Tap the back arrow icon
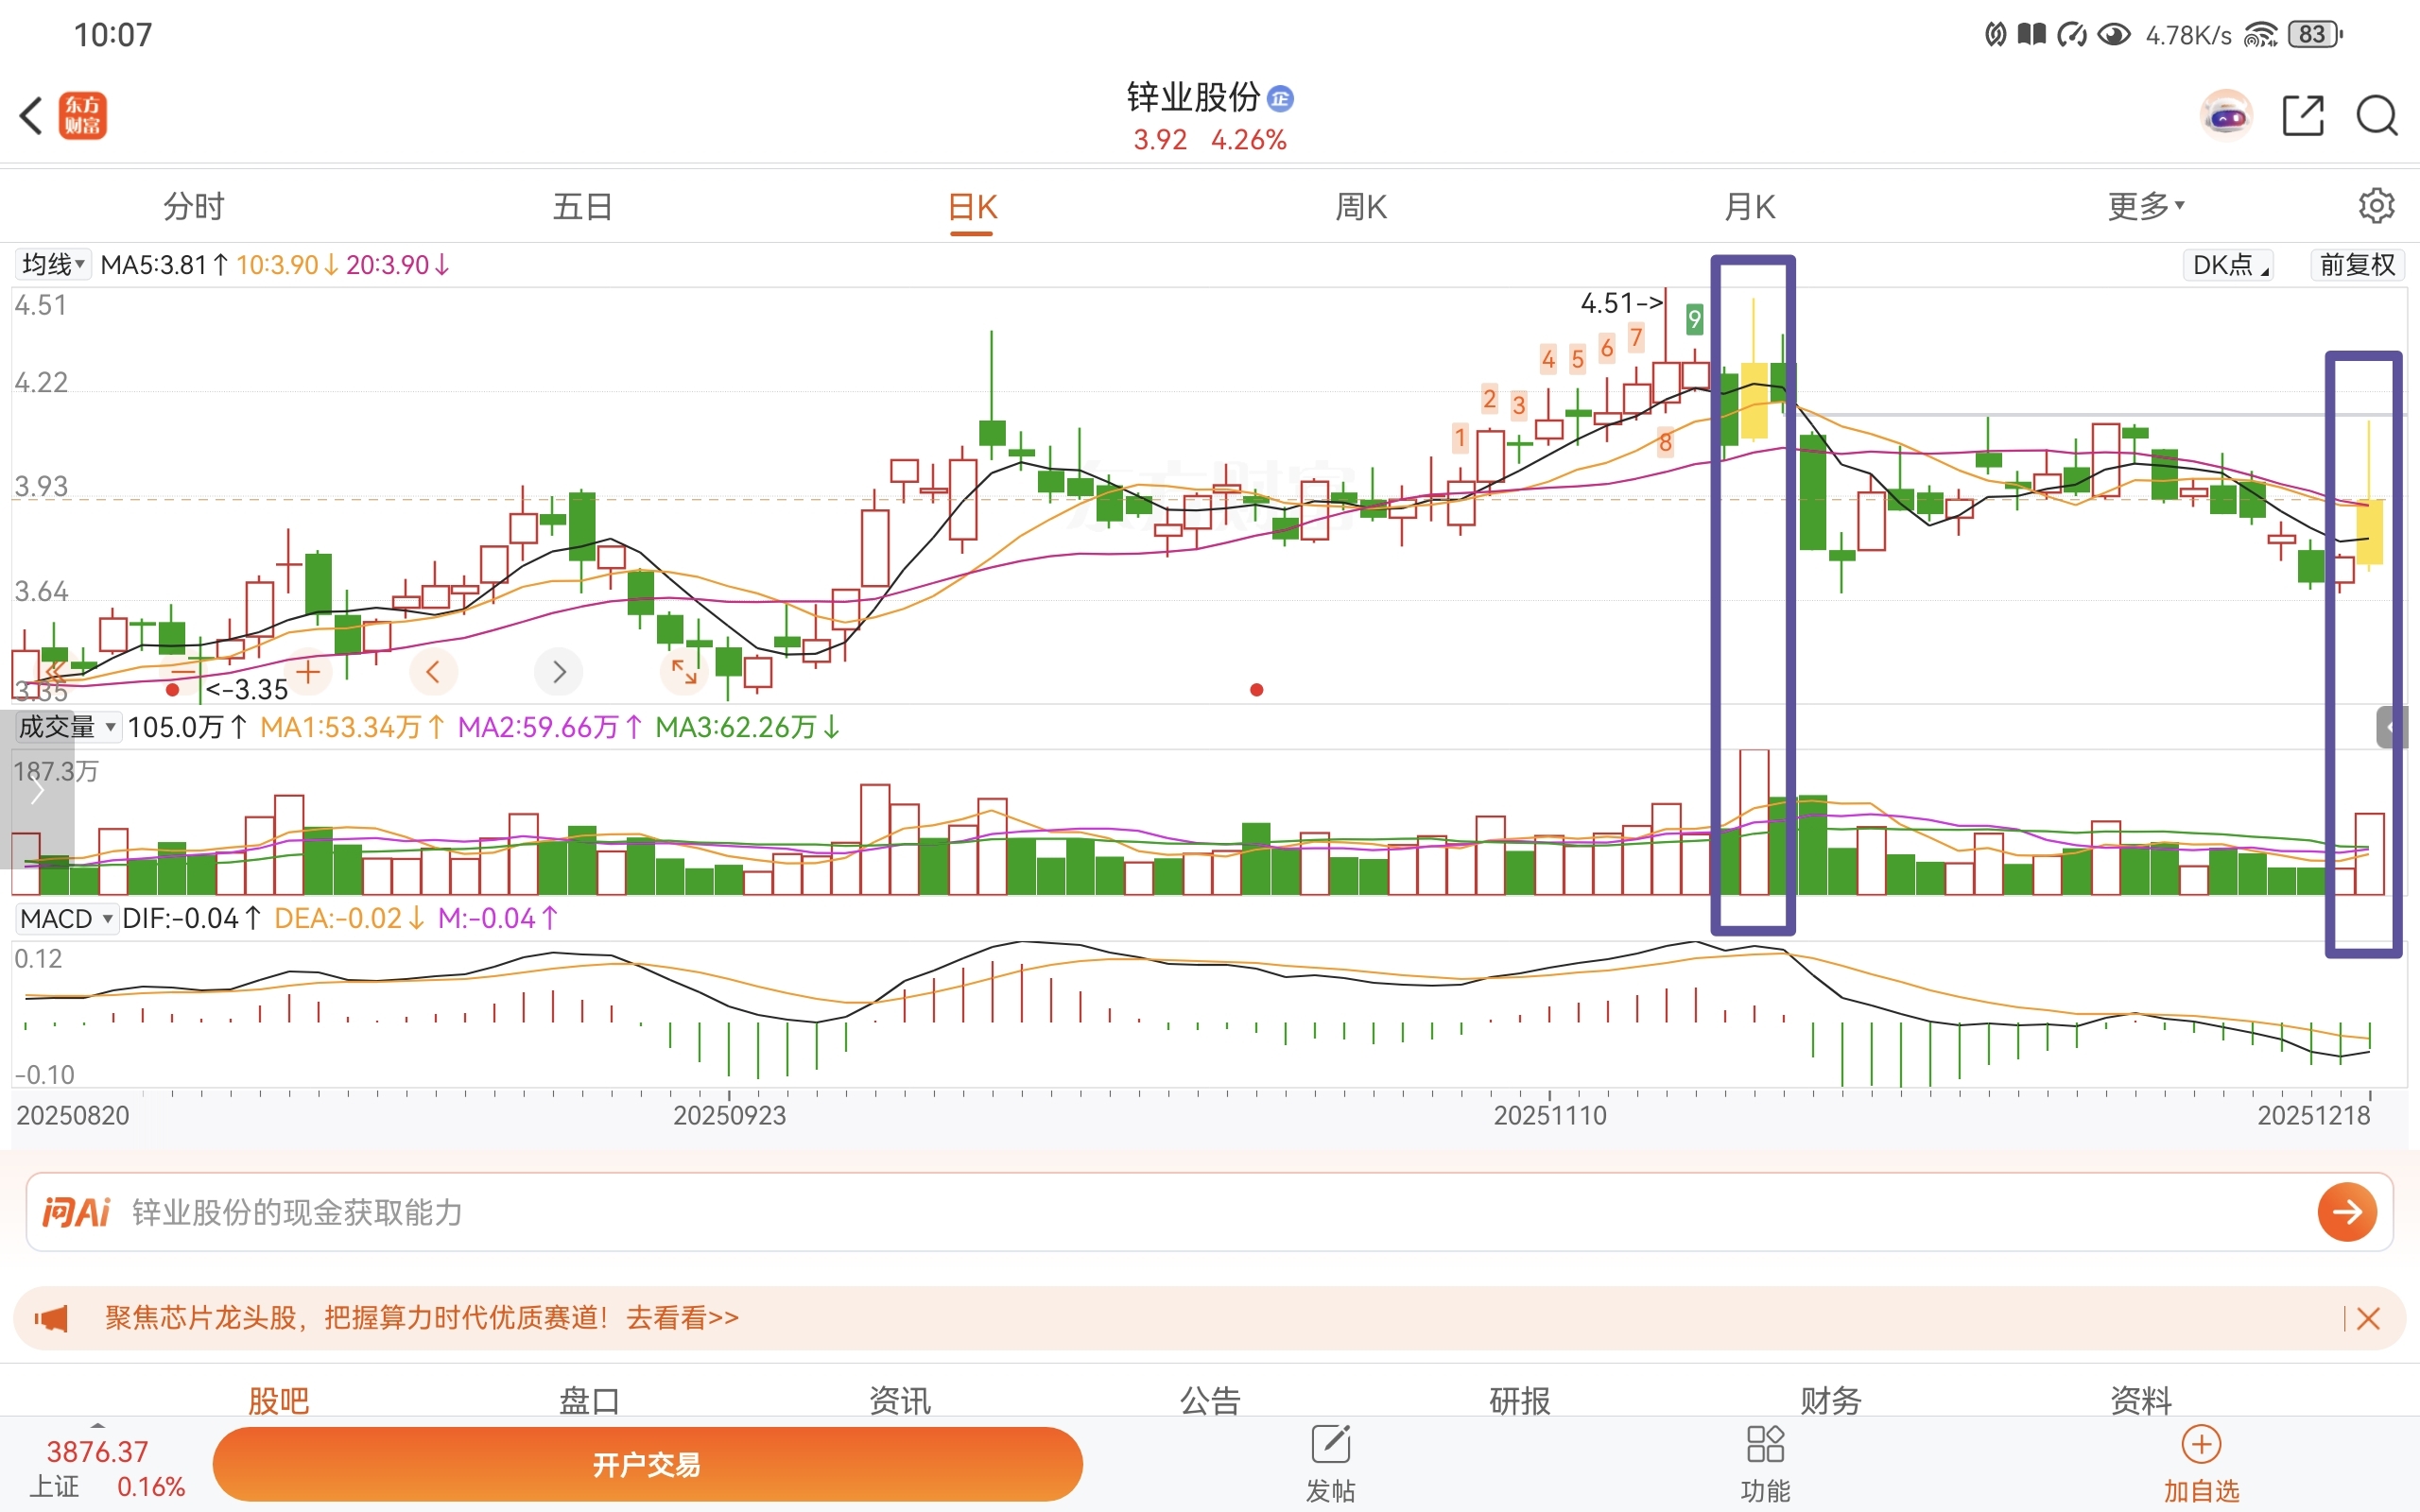 (x=32, y=115)
